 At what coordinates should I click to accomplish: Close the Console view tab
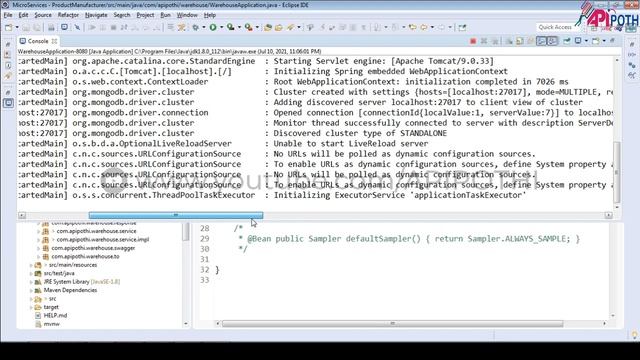pyautogui.click(x=54, y=41)
